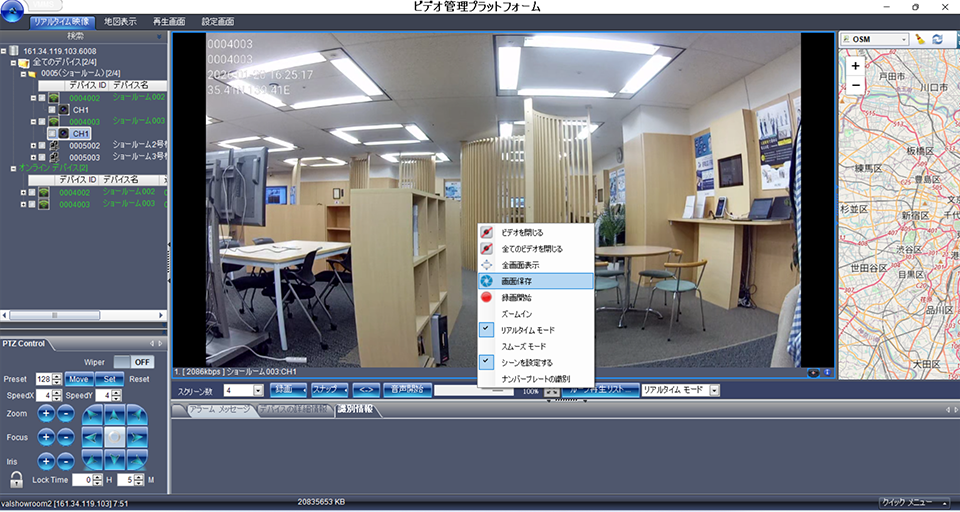Click the Preset Reset button
This screenshot has width=960, height=512.
139,379
